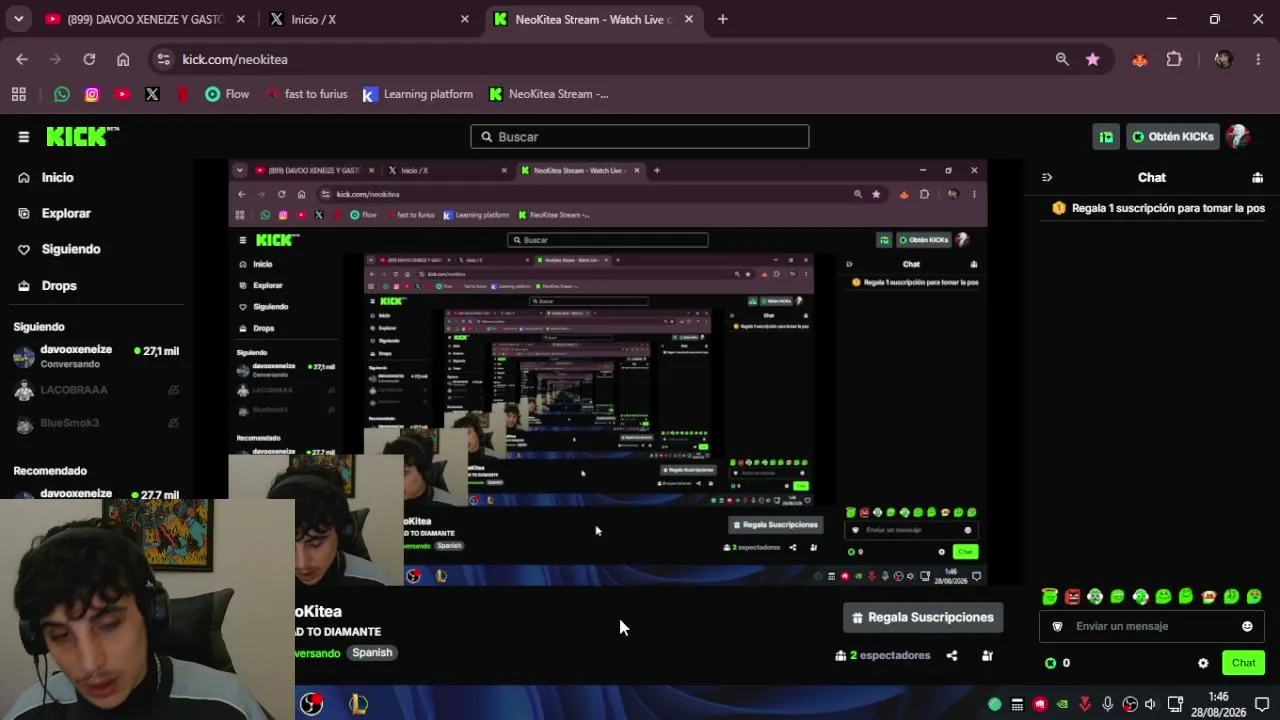Click the Regala 1 suscripción banner
This screenshot has width=1280, height=720.
pyautogui.click(x=1158, y=208)
